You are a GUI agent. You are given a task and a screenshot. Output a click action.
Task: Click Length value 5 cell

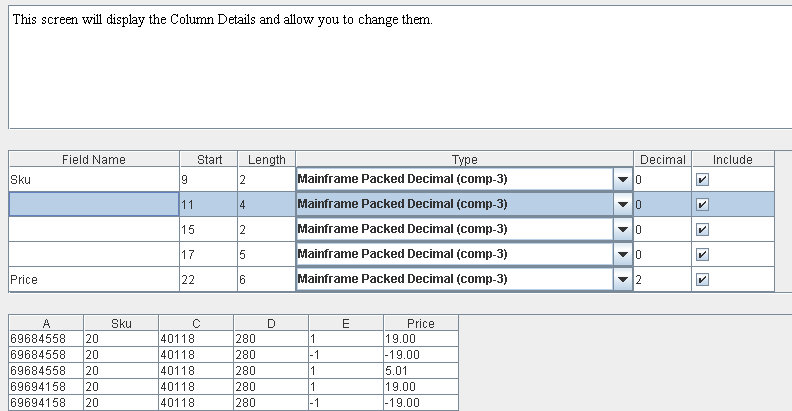(265, 255)
